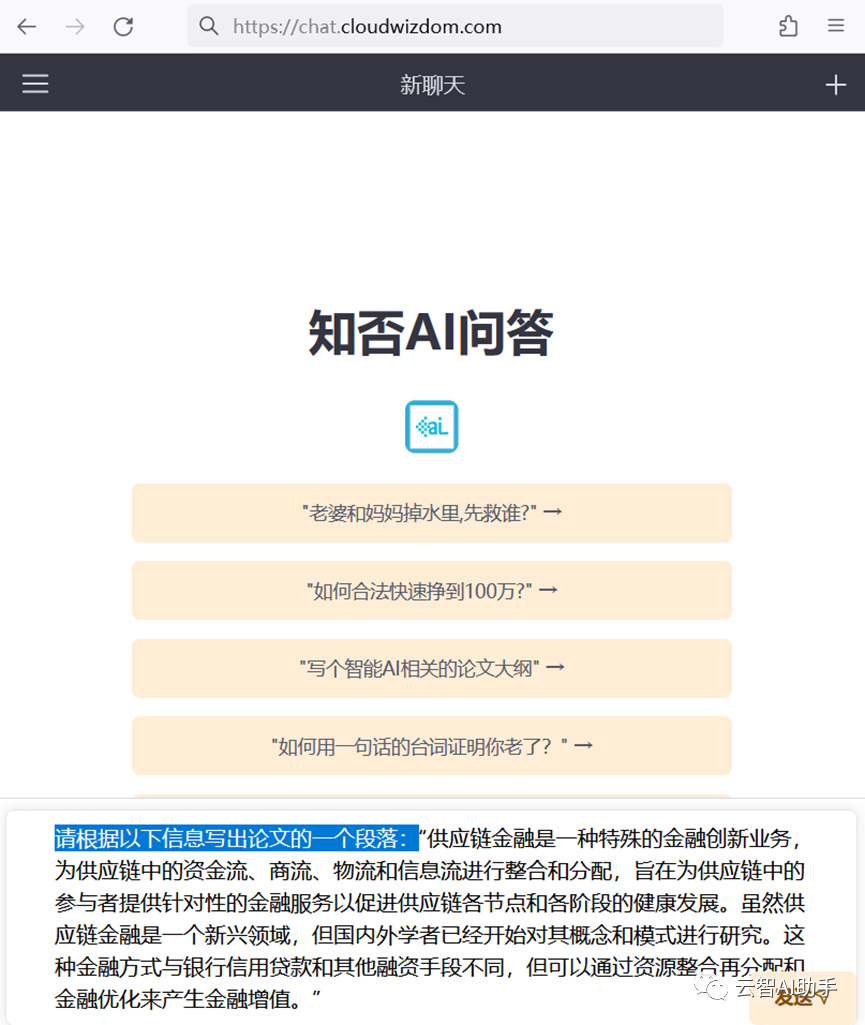Go back with the browser back arrow
Image resolution: width=865 pixels, height=1025 pixels.
pos(27,27)
